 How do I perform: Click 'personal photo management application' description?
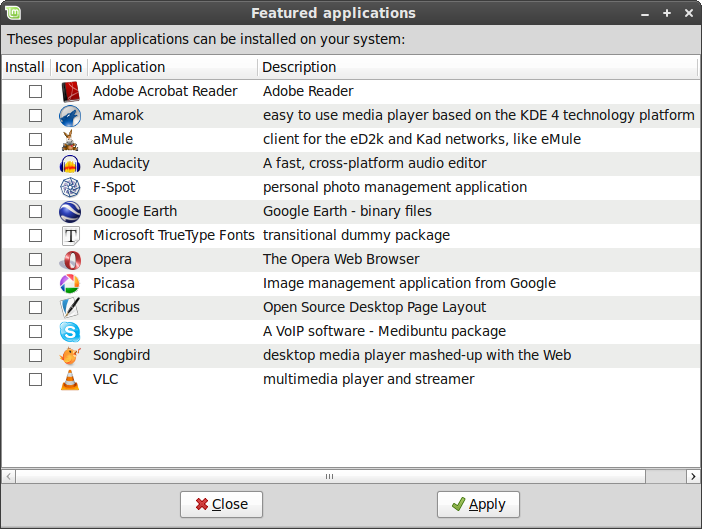pos(395,188)
